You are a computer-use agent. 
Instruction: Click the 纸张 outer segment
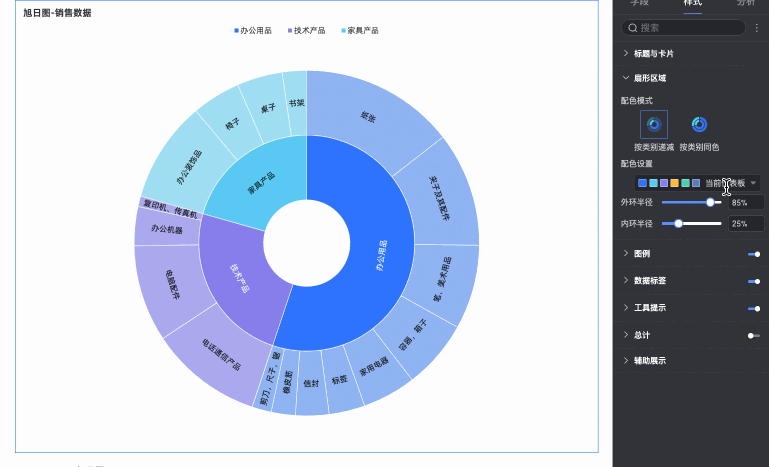(368, 118)
